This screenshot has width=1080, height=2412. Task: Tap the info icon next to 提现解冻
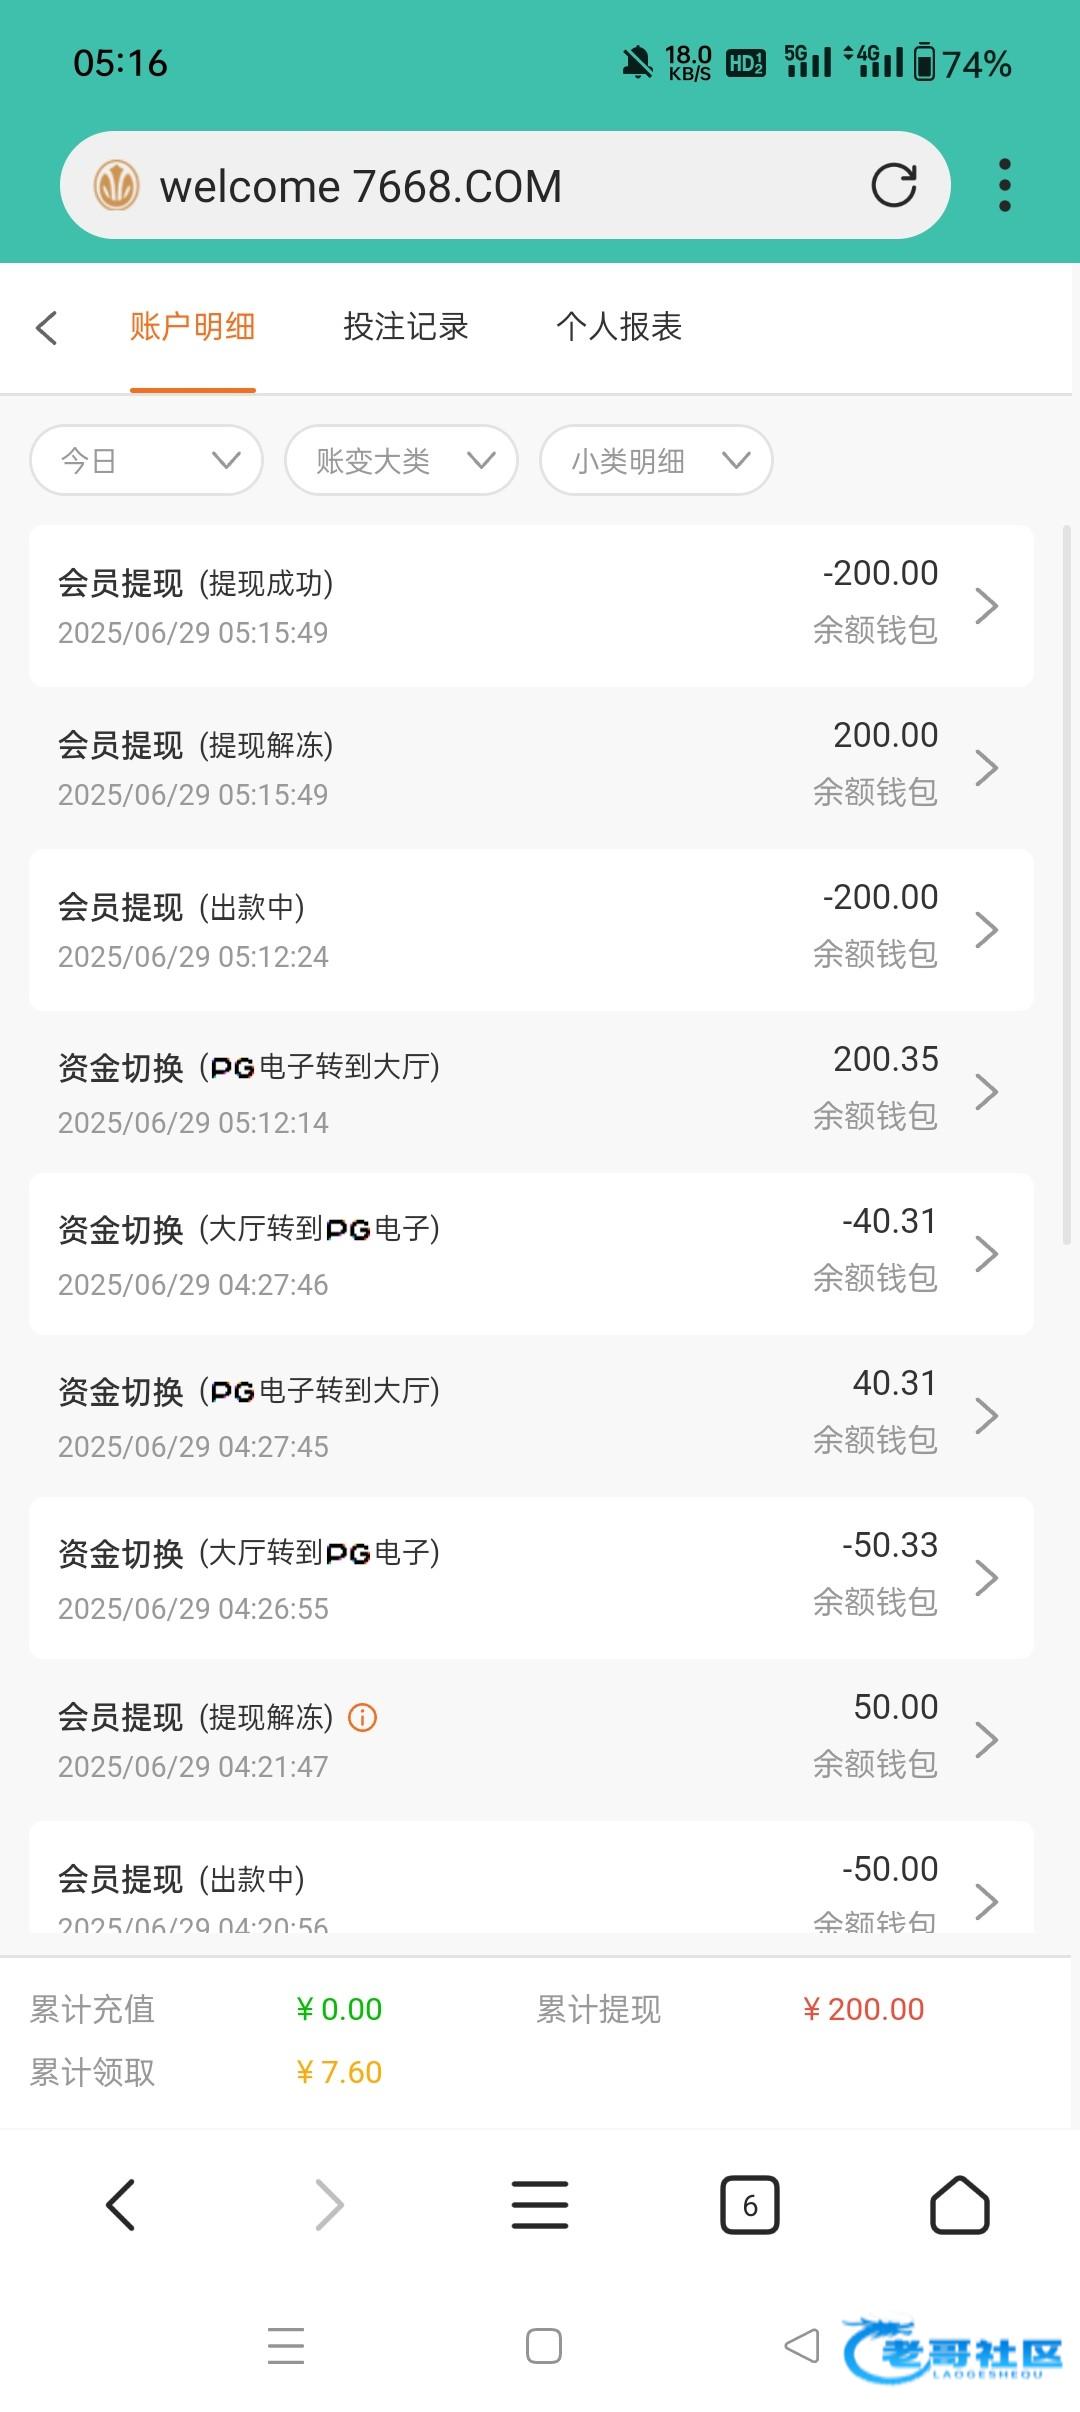362,1717
